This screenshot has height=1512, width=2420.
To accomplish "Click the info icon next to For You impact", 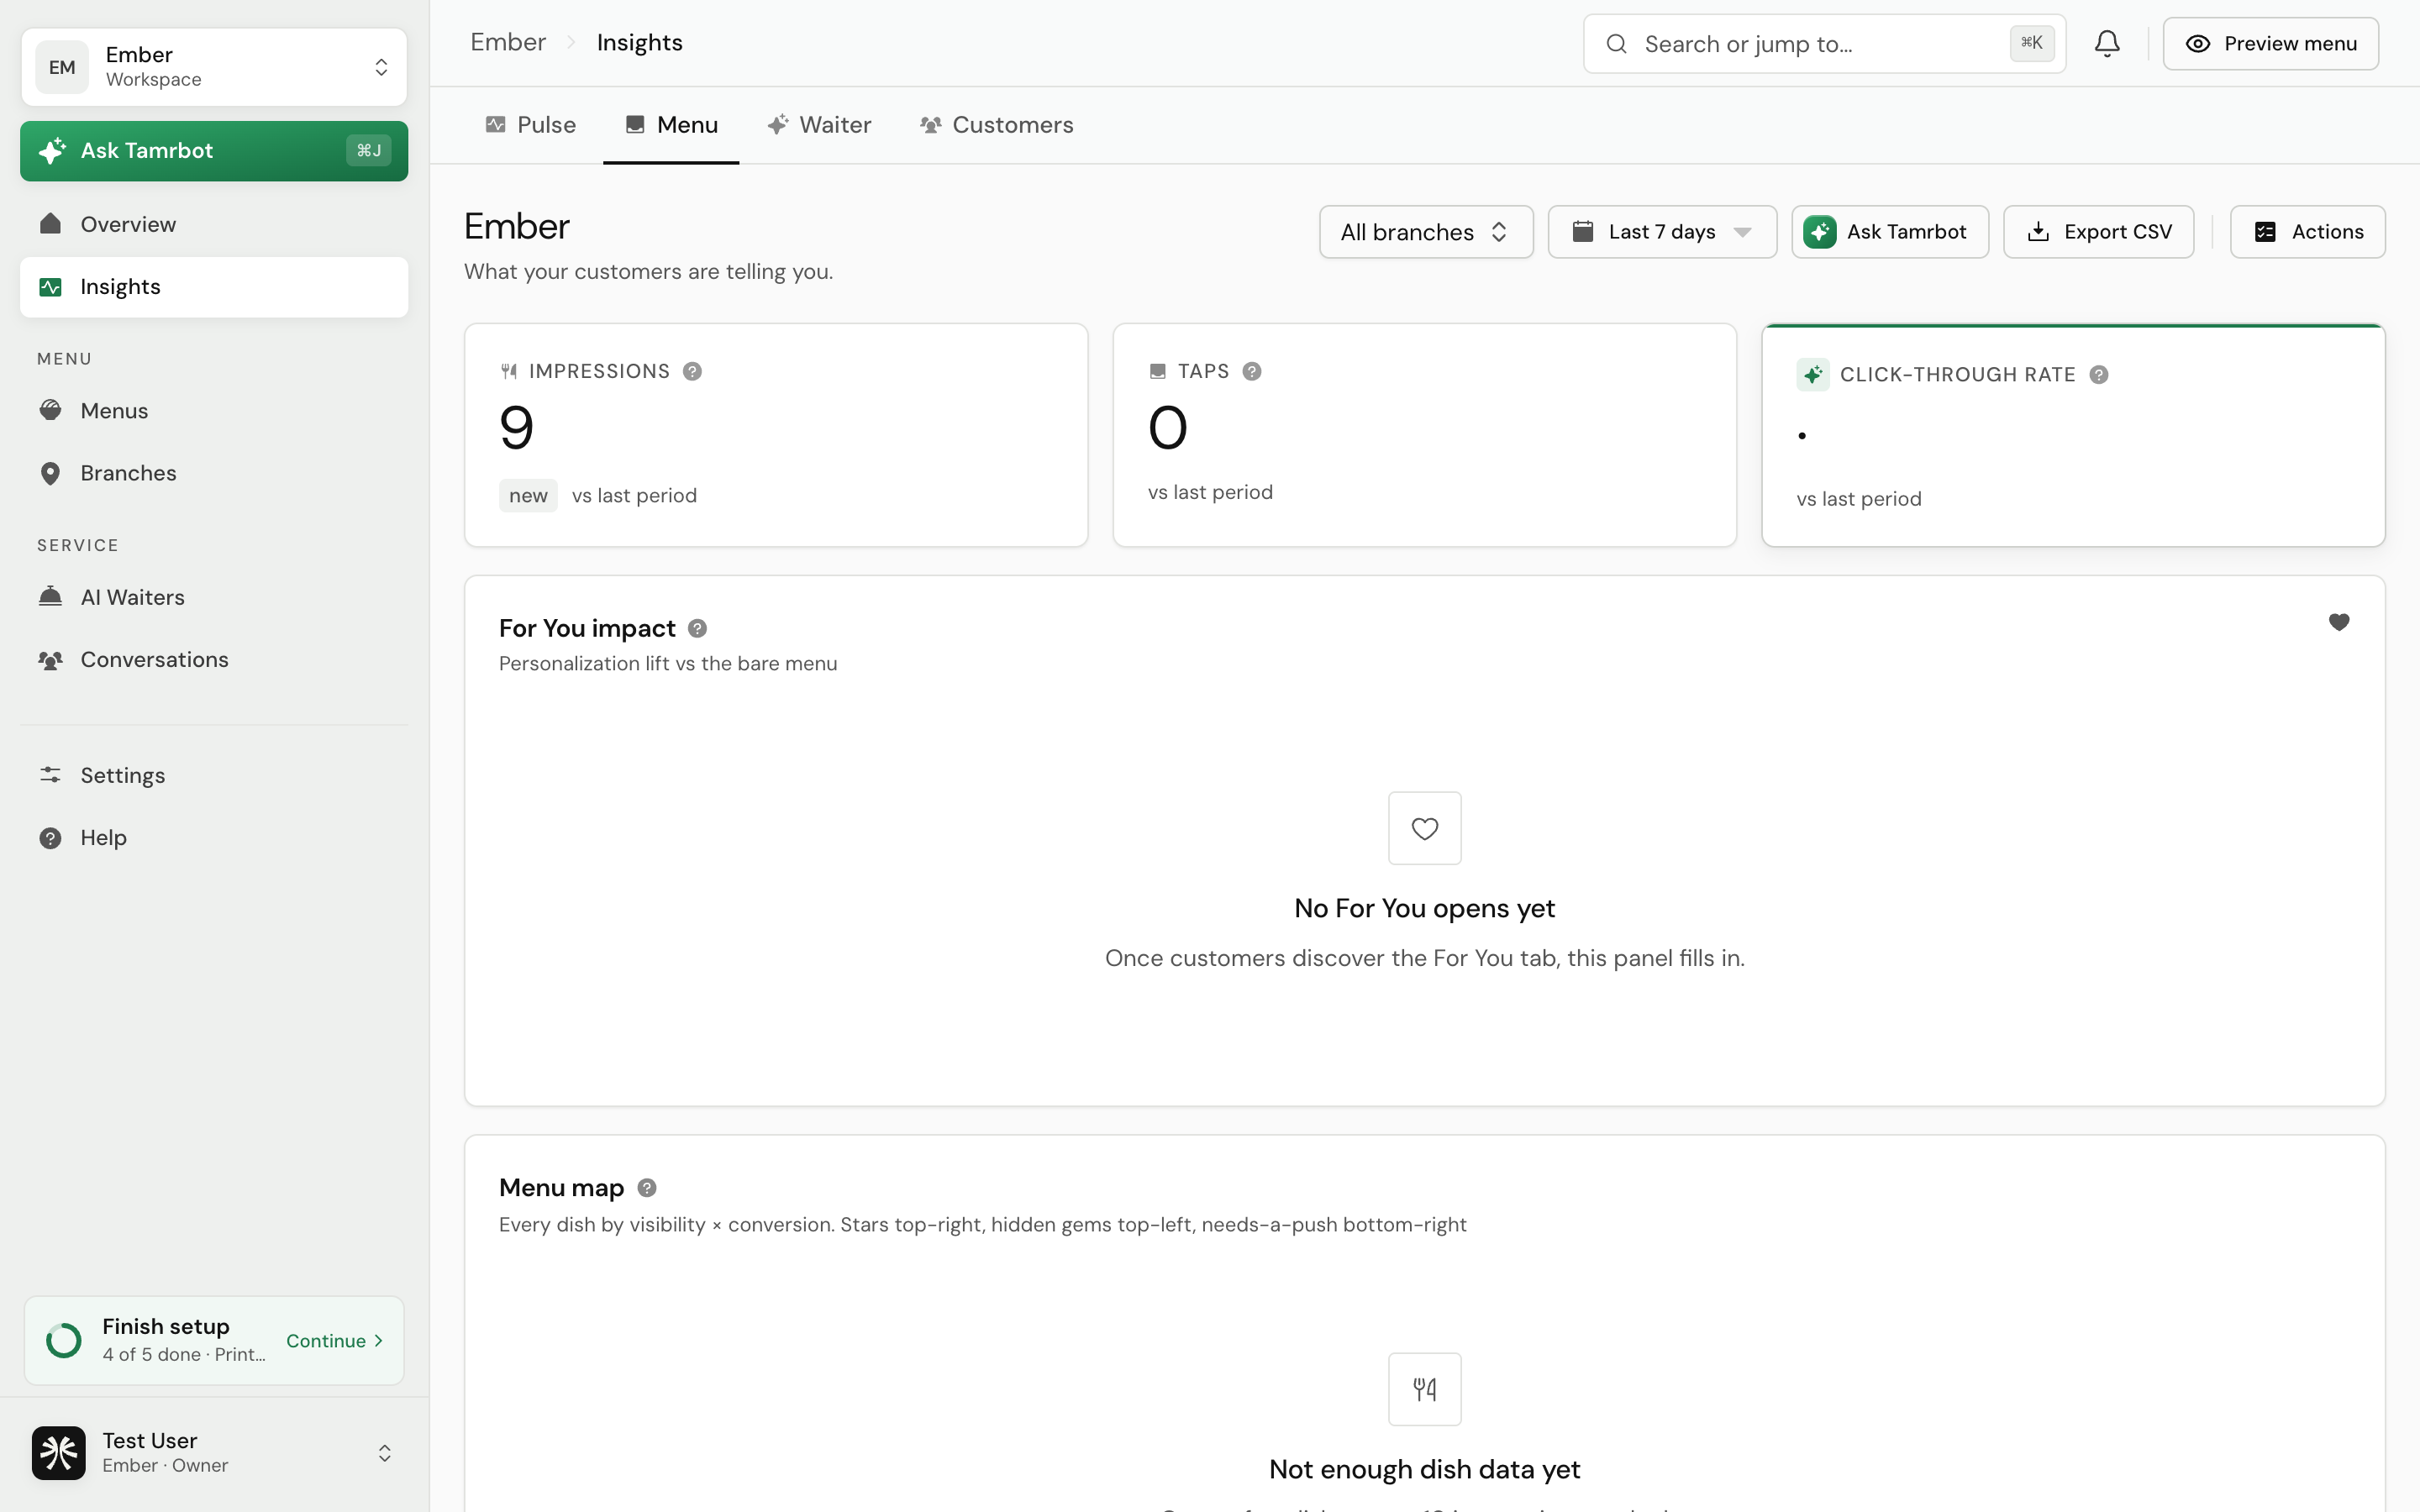I will pyautogui.click(x=698, y=628).
